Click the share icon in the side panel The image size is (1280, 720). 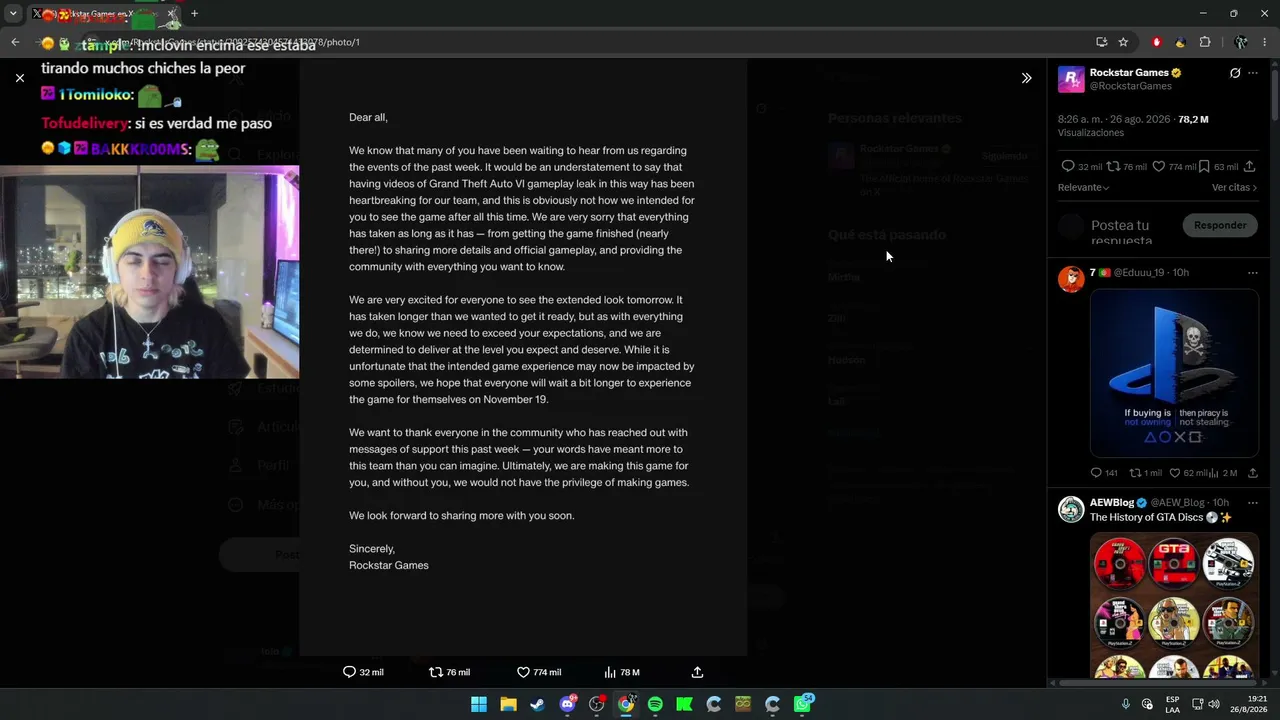pos(1250,166)
